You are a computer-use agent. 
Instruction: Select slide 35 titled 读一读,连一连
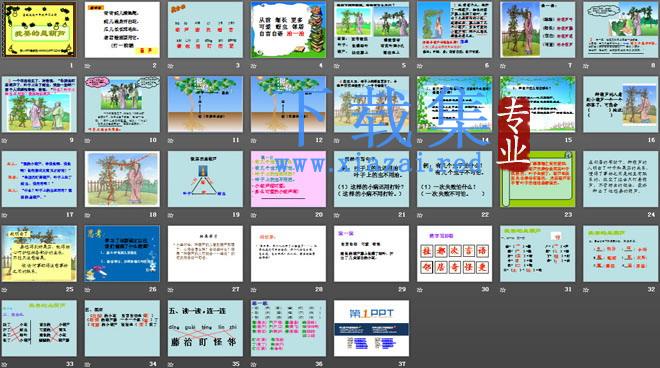click(205, 328)
